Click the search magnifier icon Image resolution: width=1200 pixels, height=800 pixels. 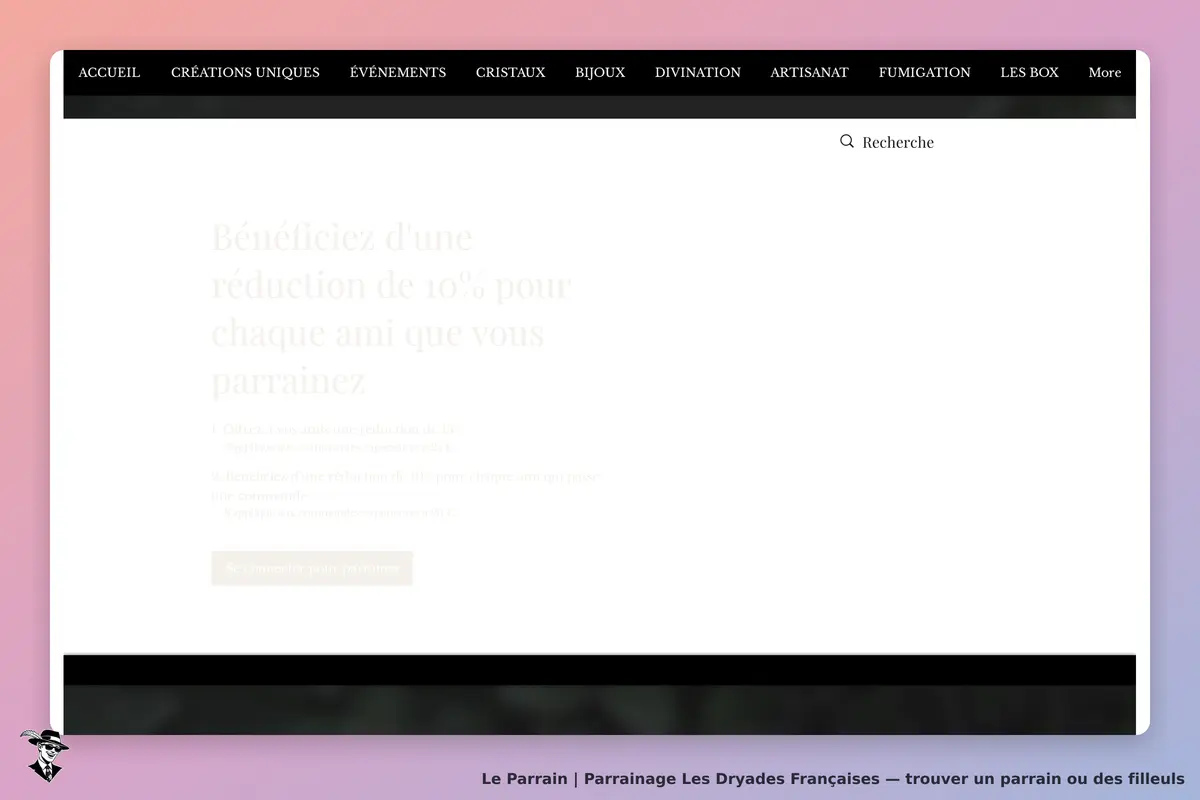[x=847, y=142]
